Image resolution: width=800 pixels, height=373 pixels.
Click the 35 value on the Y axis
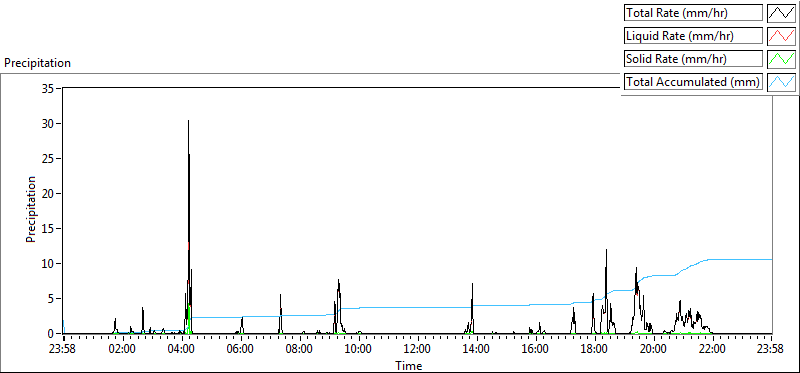pos(48,88)
